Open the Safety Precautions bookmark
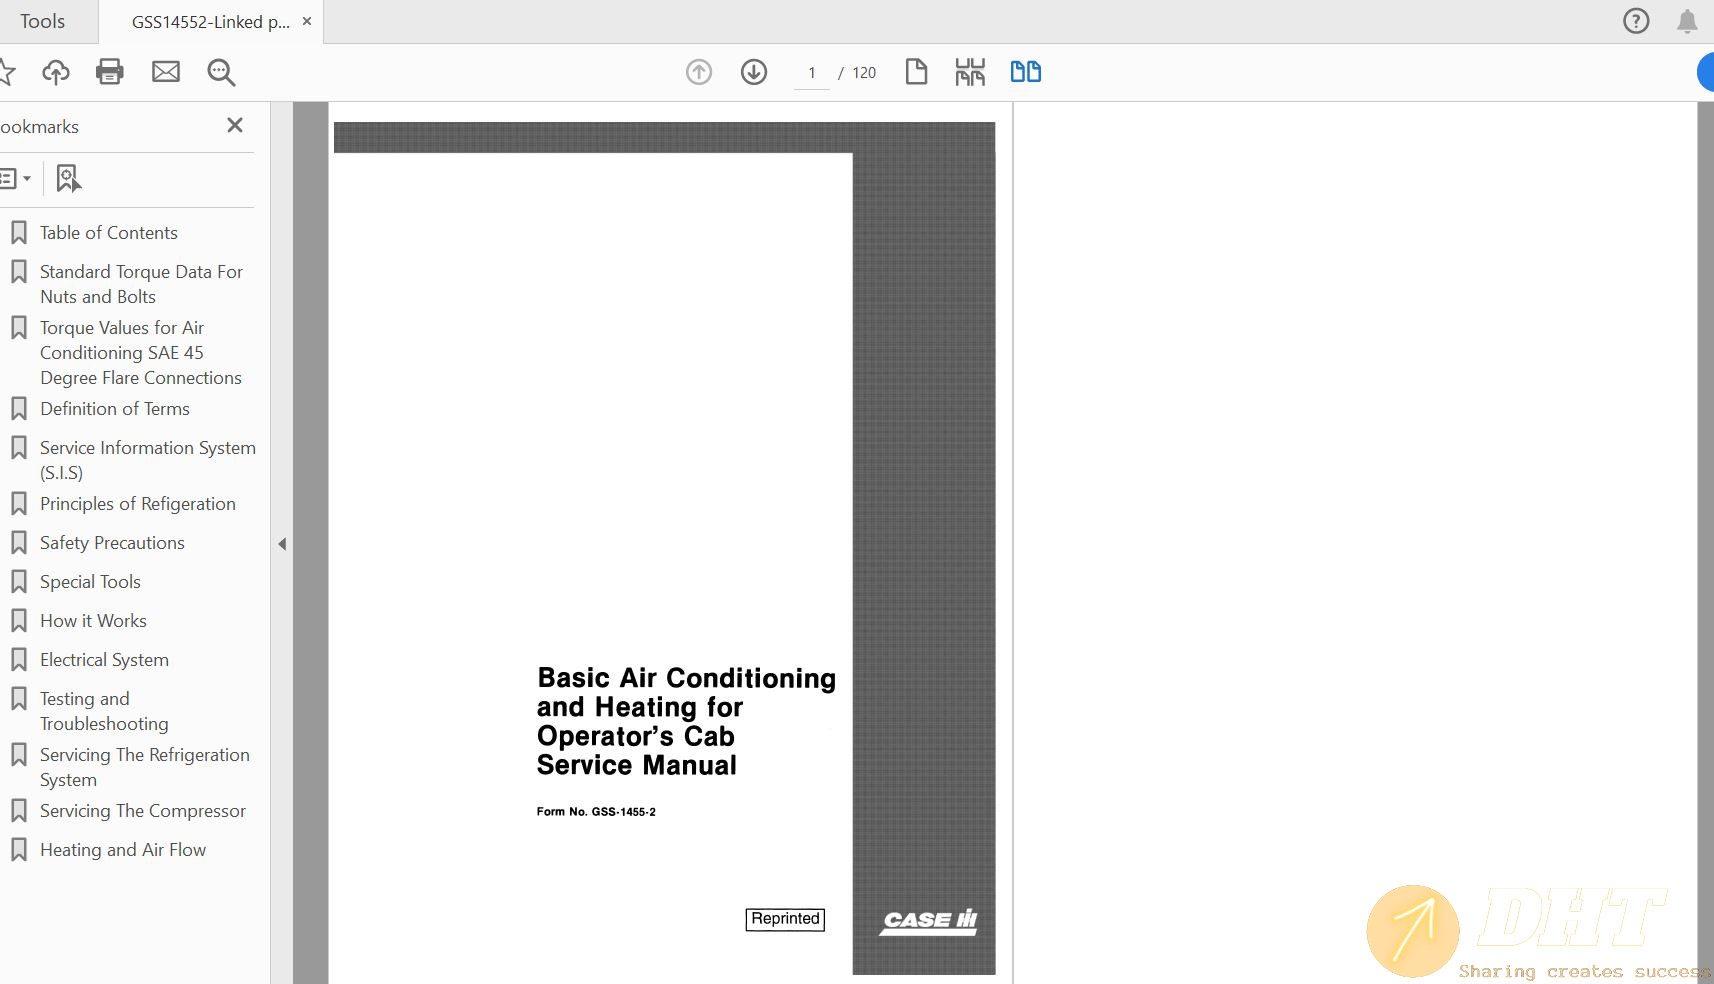This screenshot has height=984, width=1714. coord(112,543)
